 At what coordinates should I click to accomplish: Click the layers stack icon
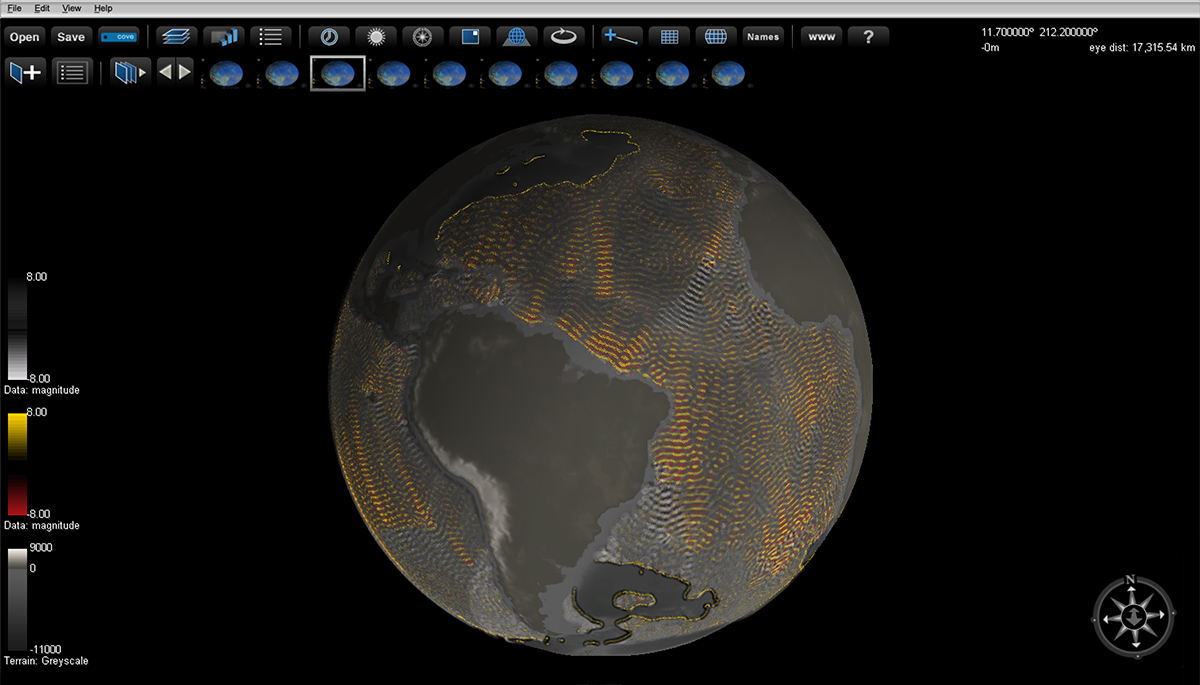click(x=177, y=37)
